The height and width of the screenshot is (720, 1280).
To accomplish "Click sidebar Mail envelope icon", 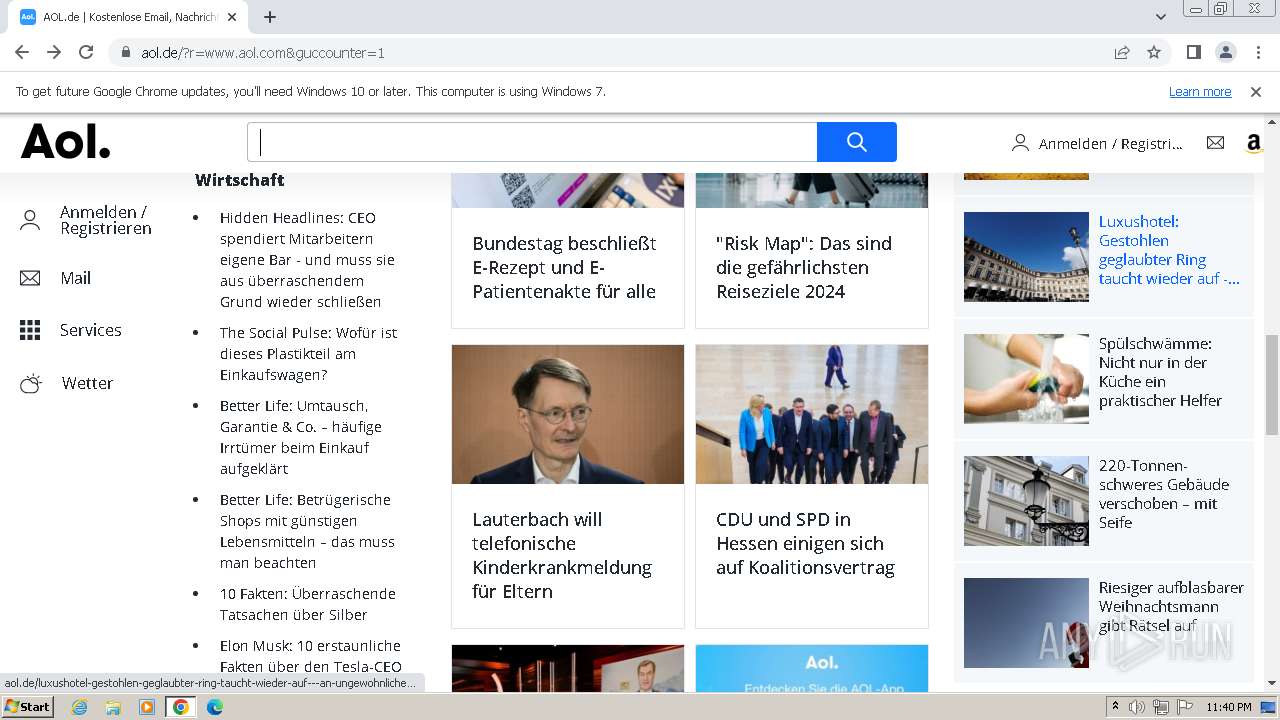I will (x=30, y=278).
